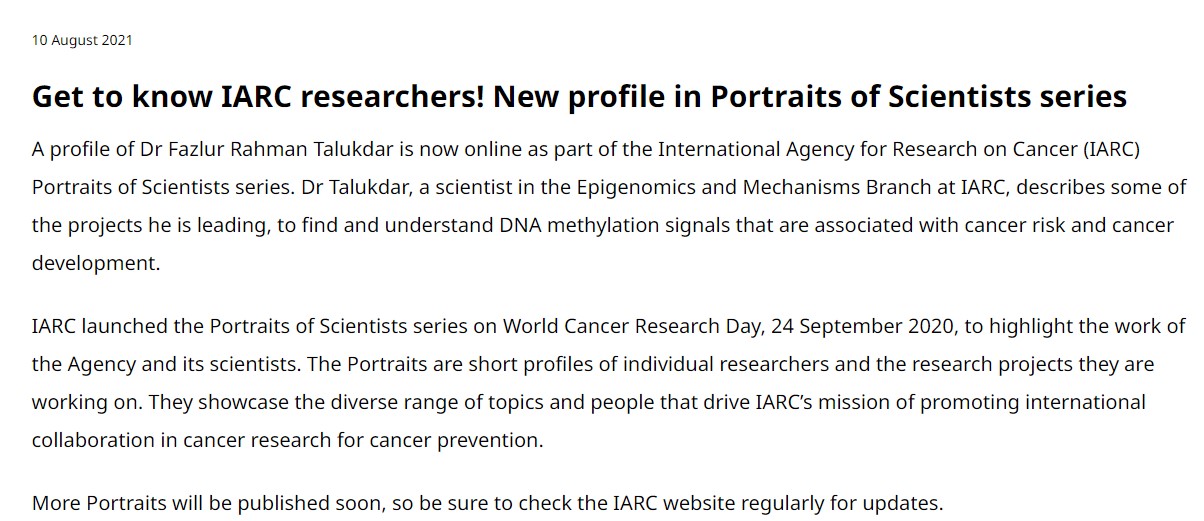Click "promoting international" at line end
Screen dimensions: 1204x521
[x=1042, y=402]
